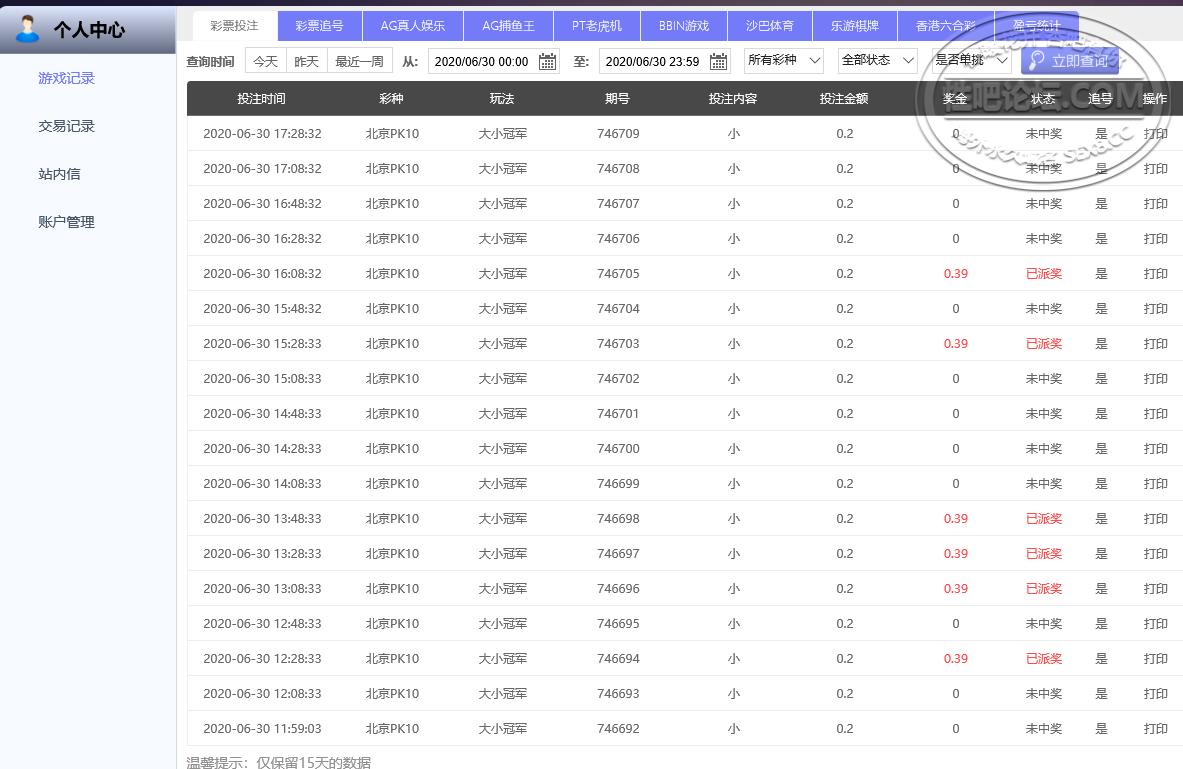
Task: Click the 0.39 prize for period 746703
Action: [956, 343]
